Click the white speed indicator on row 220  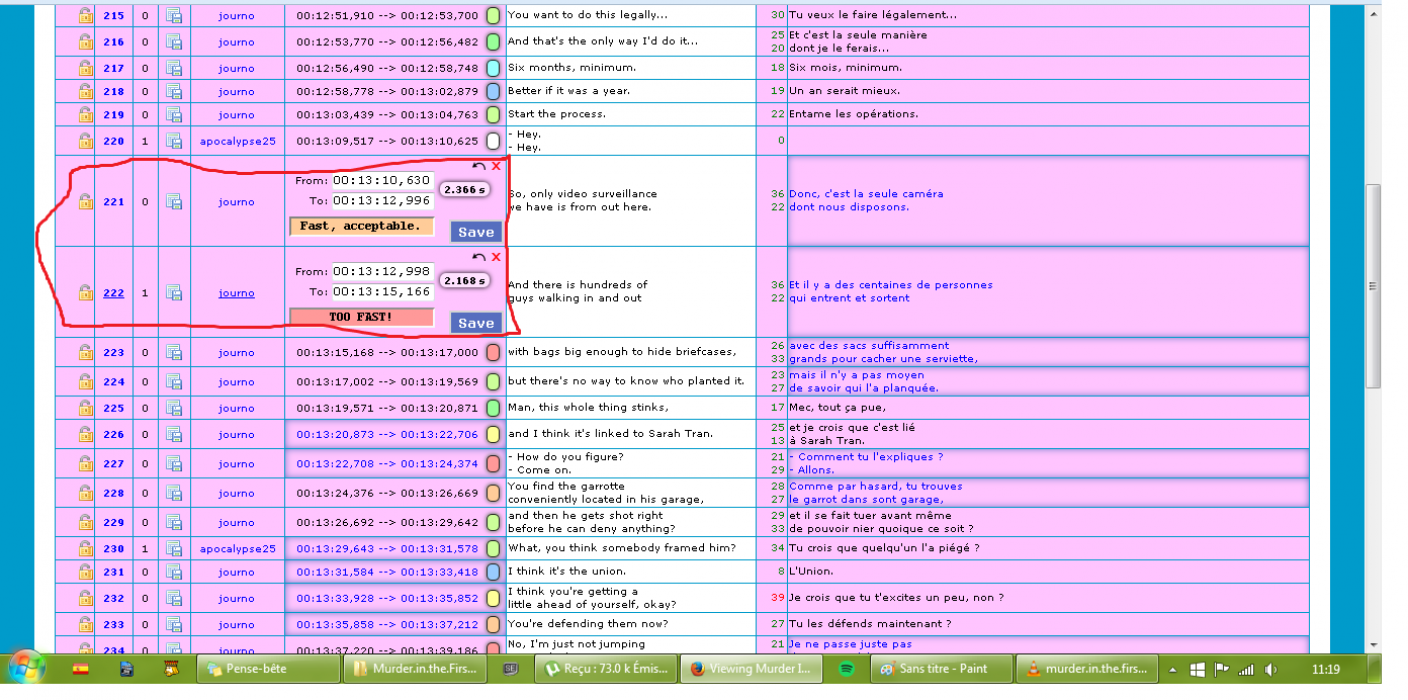point(493,141)
